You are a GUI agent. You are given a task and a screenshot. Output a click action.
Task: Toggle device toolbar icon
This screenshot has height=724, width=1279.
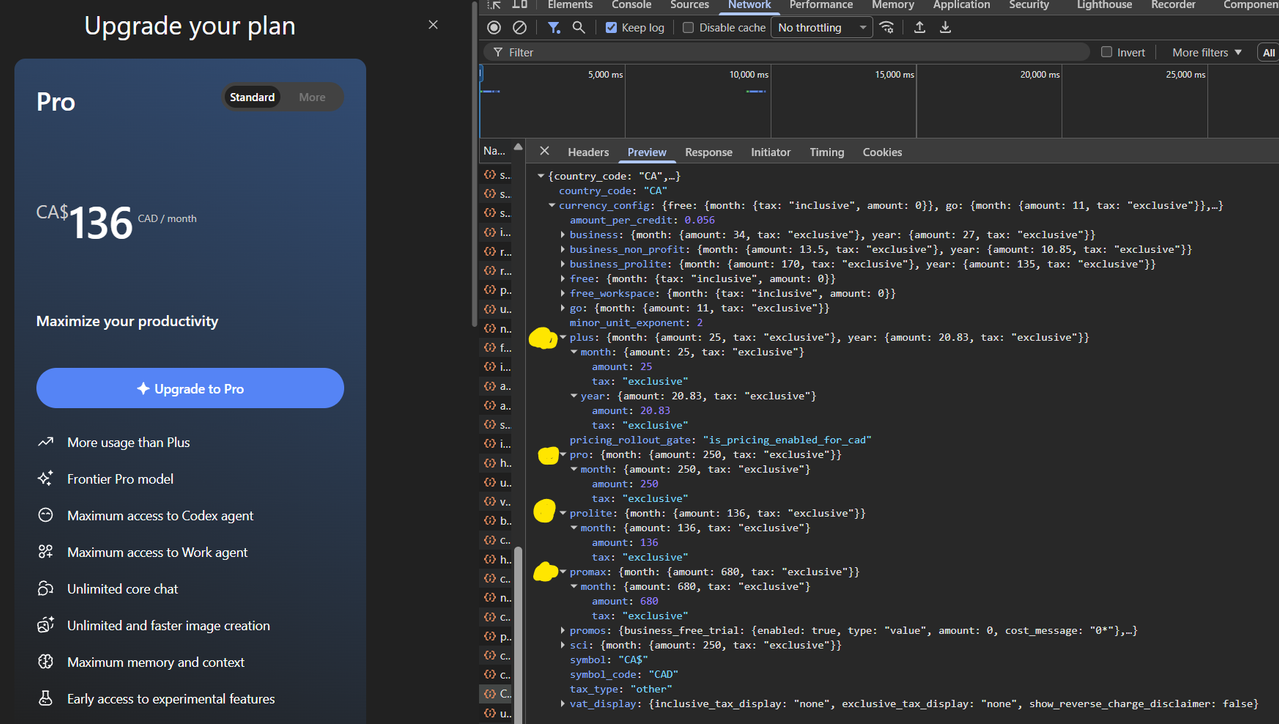pyautogui.click(x=520, y=5)
